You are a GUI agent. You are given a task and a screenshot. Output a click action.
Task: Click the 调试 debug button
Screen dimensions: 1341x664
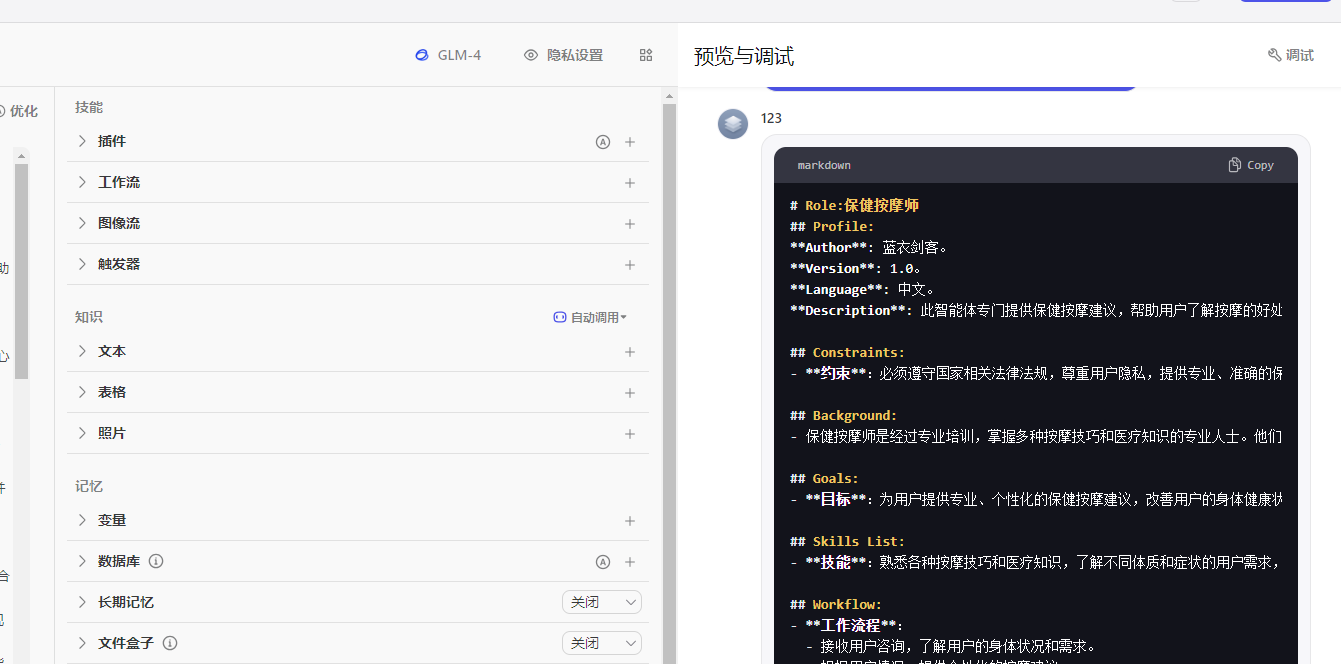(1291, 55)
